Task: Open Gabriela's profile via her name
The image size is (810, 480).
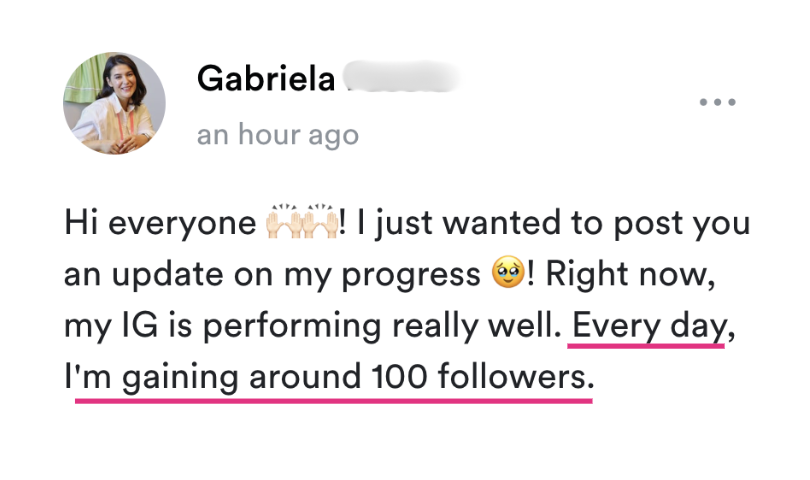Action: point(266,79)
